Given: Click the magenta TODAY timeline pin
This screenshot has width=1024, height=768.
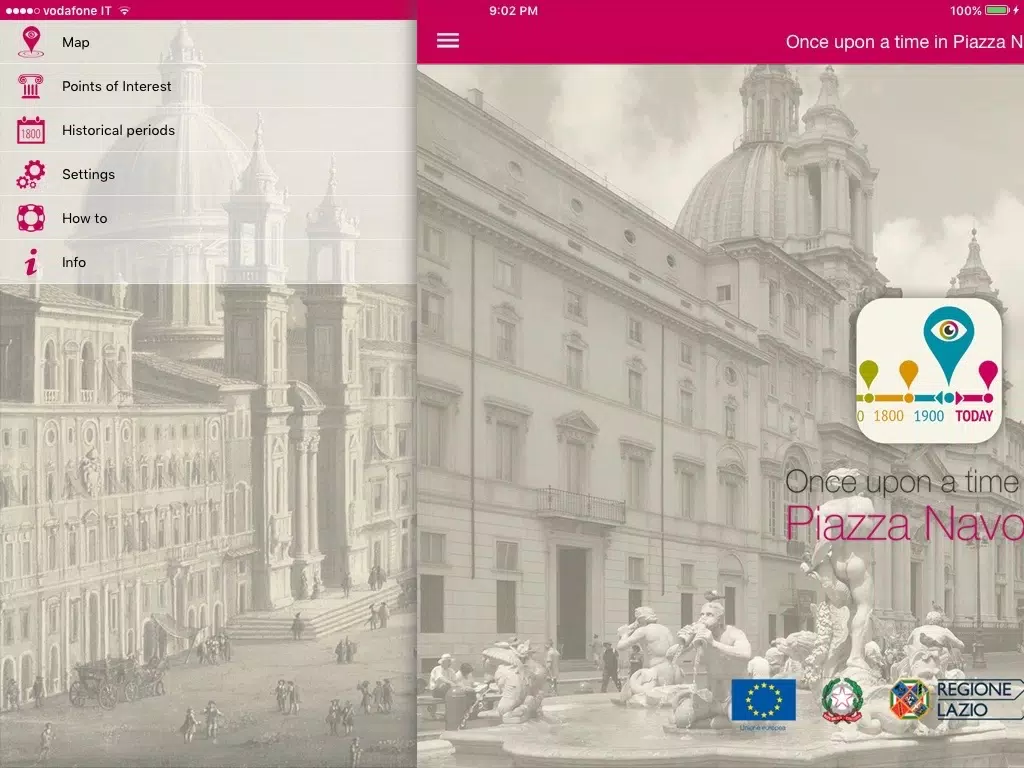Looking at the screenshot, I should tap(988, 376).
